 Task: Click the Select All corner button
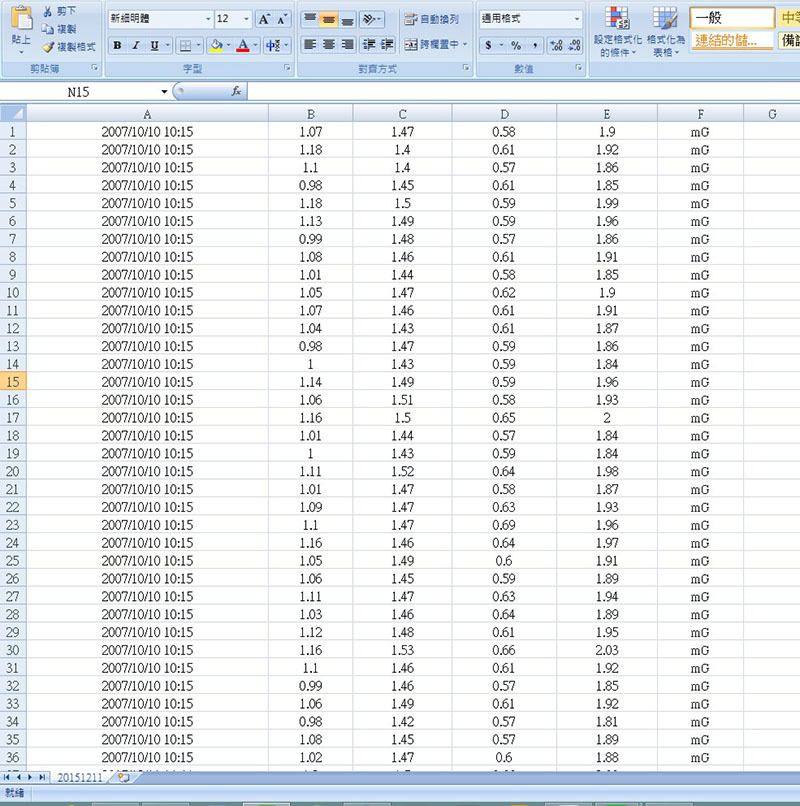tap(13, 113)
